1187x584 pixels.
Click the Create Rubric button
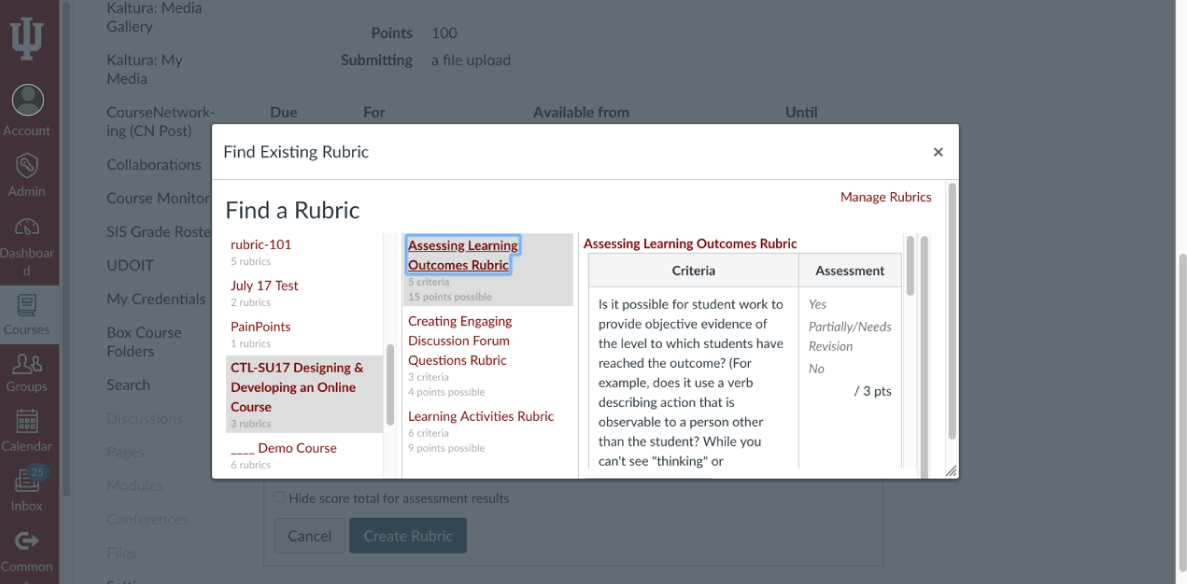[x=408, y=536]
